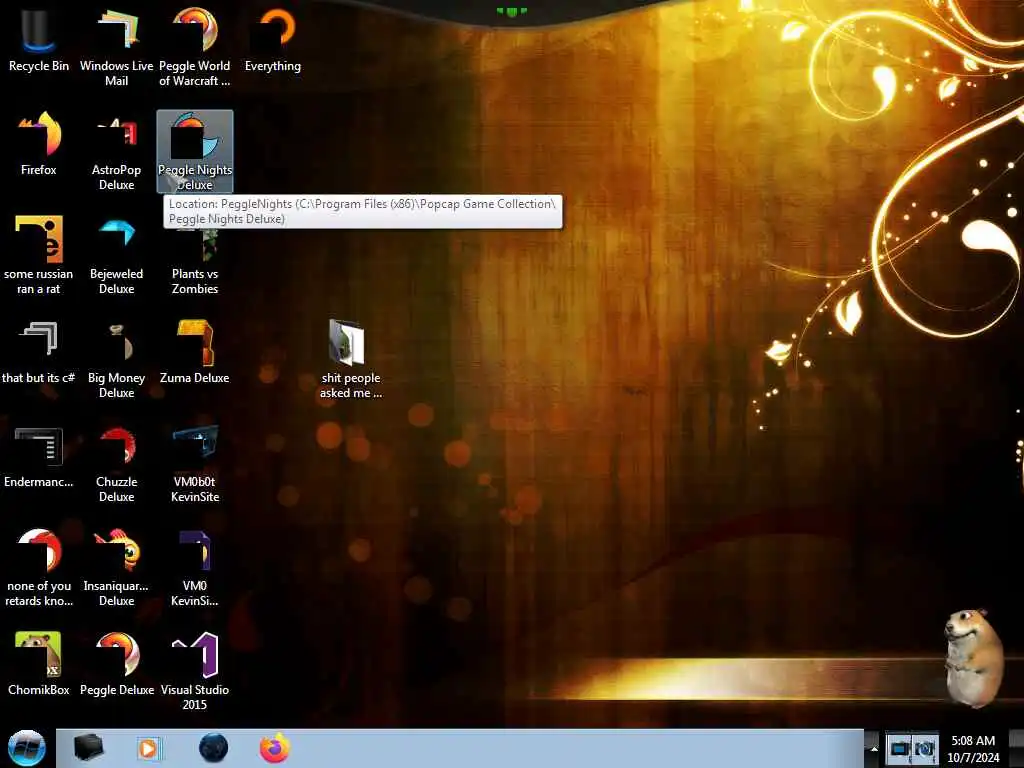Select AstroPop Deluxe desktop icon
Viewport: 1024px width, 768px height.
click(116, 152)
